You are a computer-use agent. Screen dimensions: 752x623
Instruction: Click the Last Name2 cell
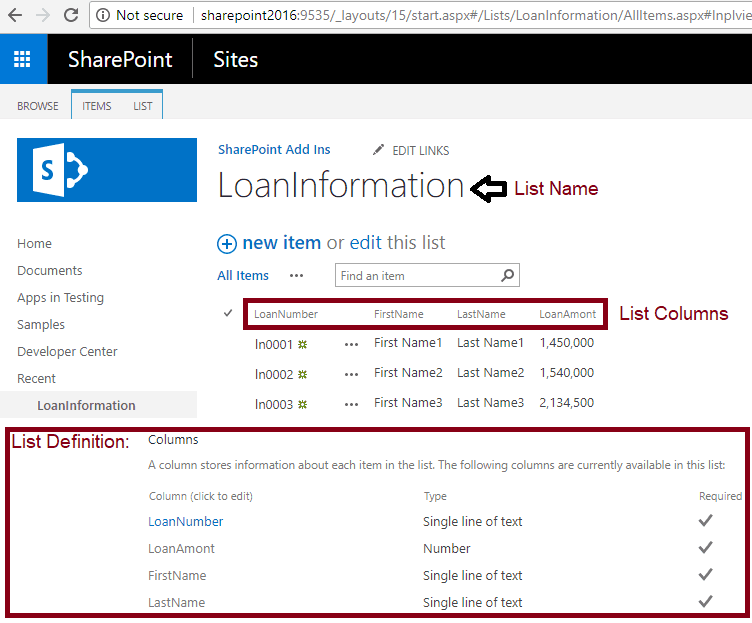pyautogui.click(x=490, y=372)
